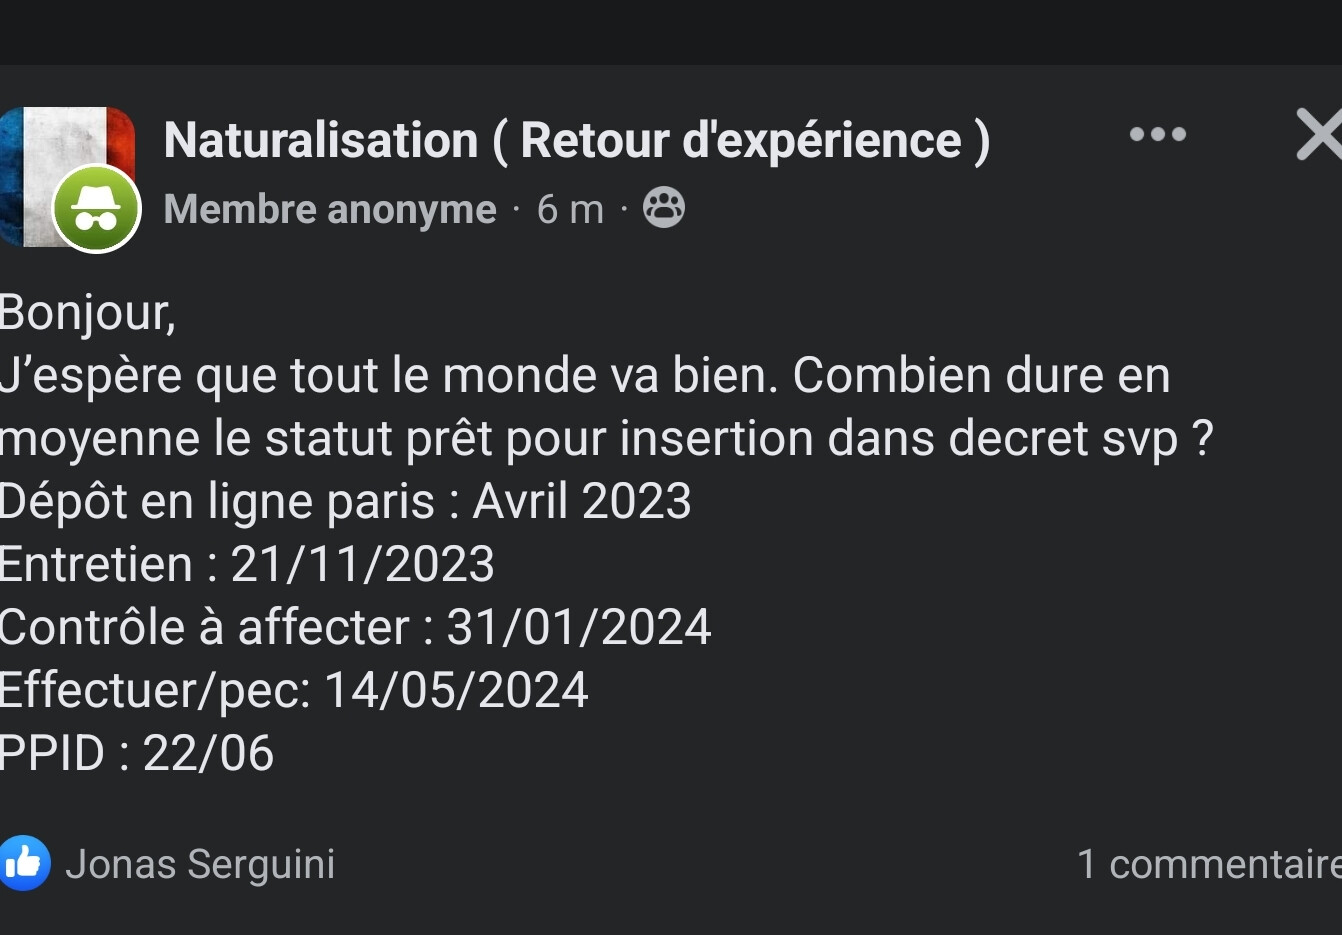Click the word Naturalisation in the header

(x=321, y=140)
